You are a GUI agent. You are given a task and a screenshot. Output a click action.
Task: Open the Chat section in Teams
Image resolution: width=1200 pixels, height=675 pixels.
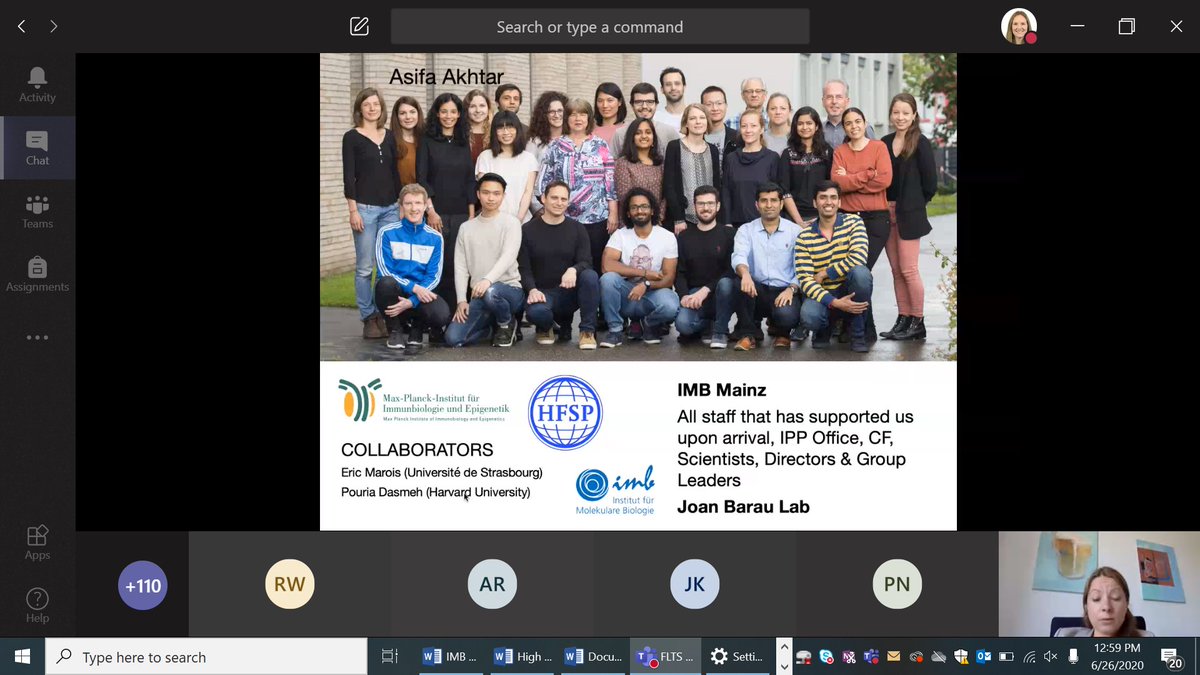click(37, 147)
